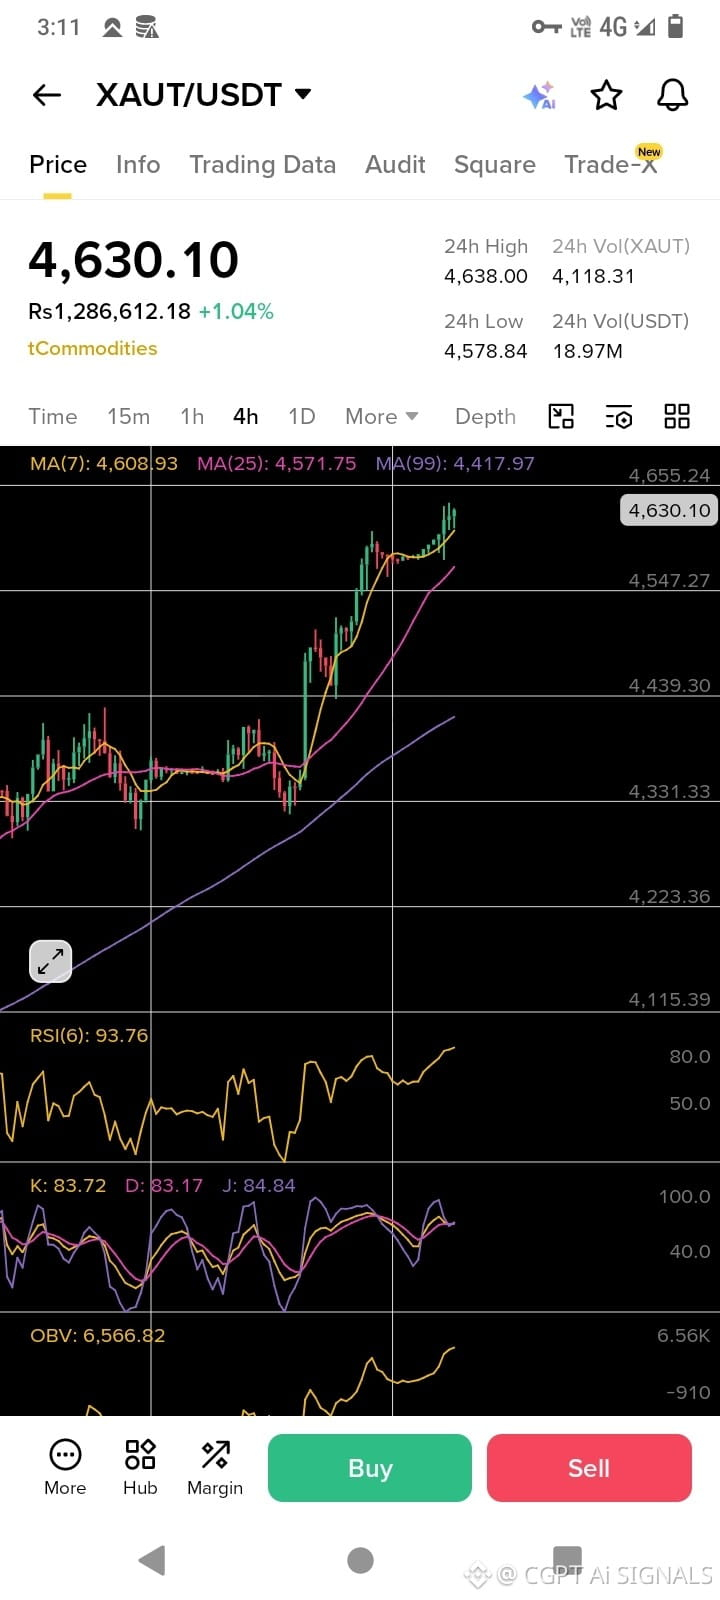
Task: Add XAUT/USDT to favorites via star
Action: coord(606,95)
